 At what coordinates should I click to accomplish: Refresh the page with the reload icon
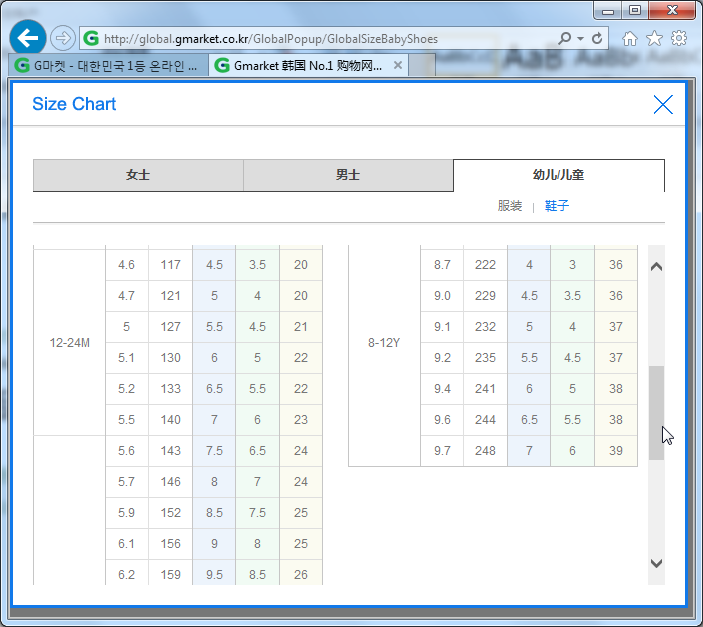tap(598, 39)
